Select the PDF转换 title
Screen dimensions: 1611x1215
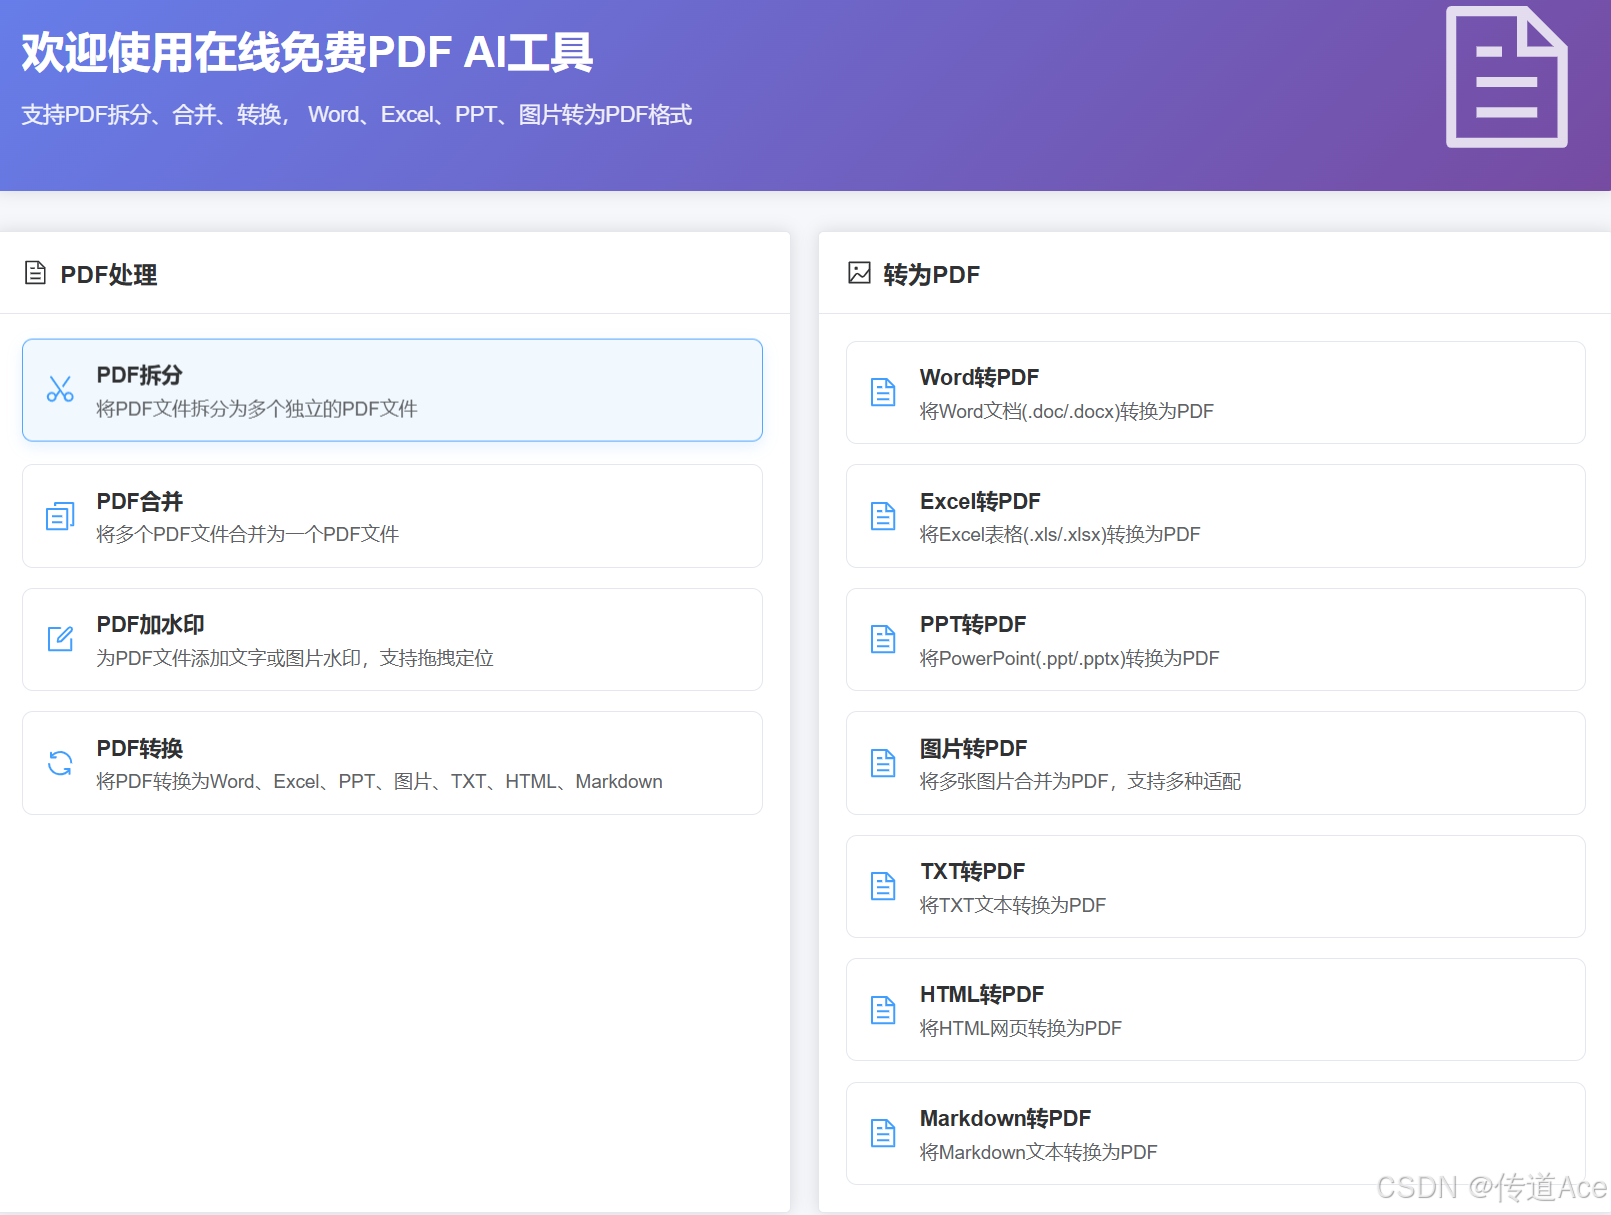click(x=139, y=748)
